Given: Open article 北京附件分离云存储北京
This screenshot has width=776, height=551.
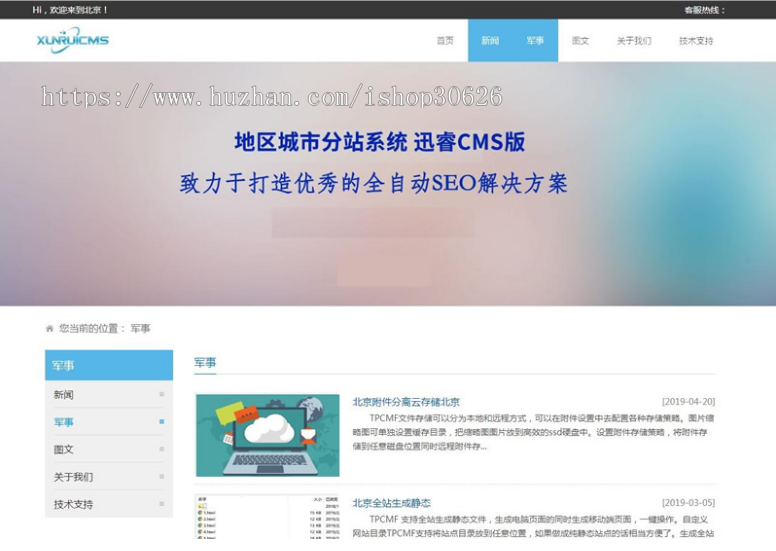Looking at the screenshot, I should [406, 401].
